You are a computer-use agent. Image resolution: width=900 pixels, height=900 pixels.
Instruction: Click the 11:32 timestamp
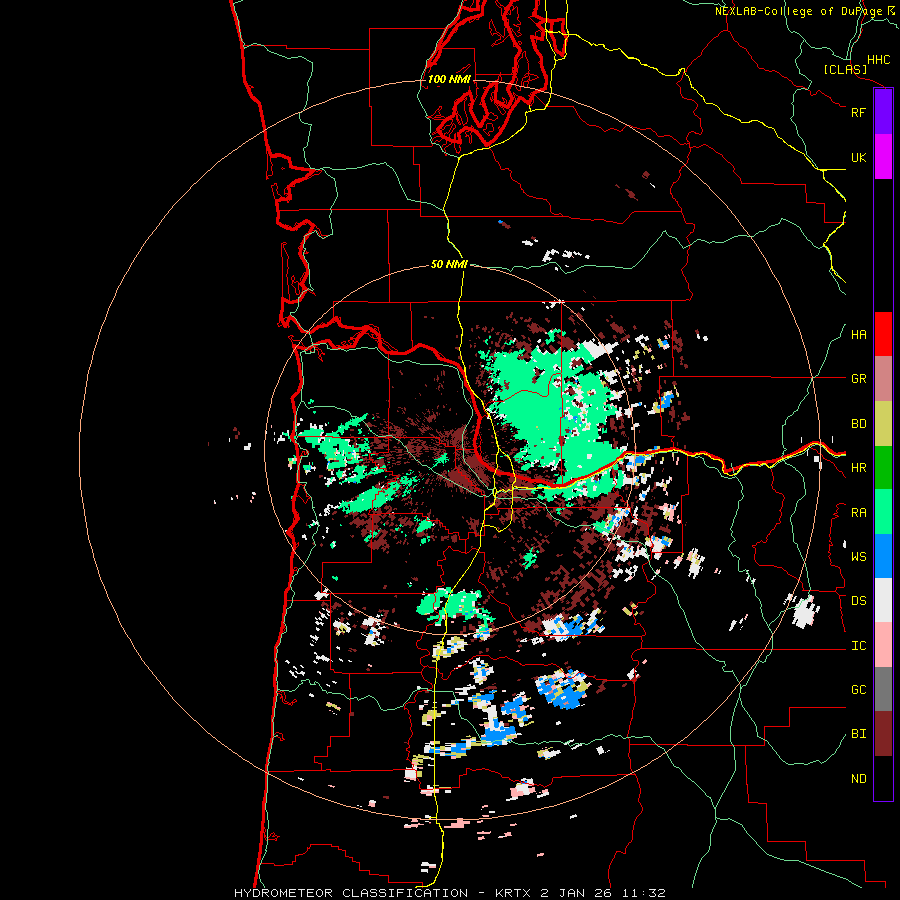[x=643, y=893]
